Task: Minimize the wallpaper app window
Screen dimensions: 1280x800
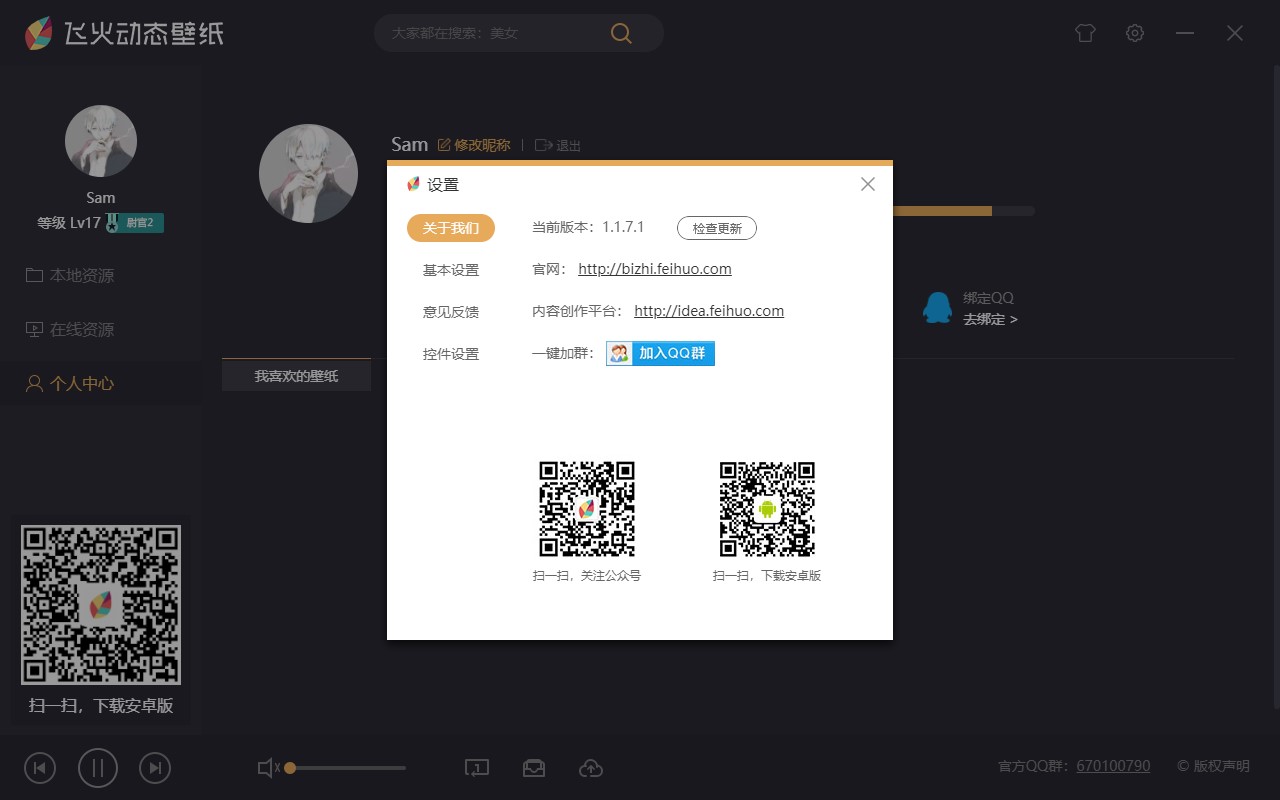Action: coord(1185,33)
